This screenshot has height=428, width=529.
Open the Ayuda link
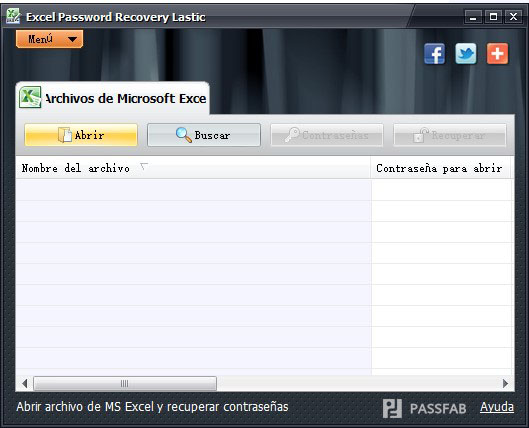(x=497, y=407)
